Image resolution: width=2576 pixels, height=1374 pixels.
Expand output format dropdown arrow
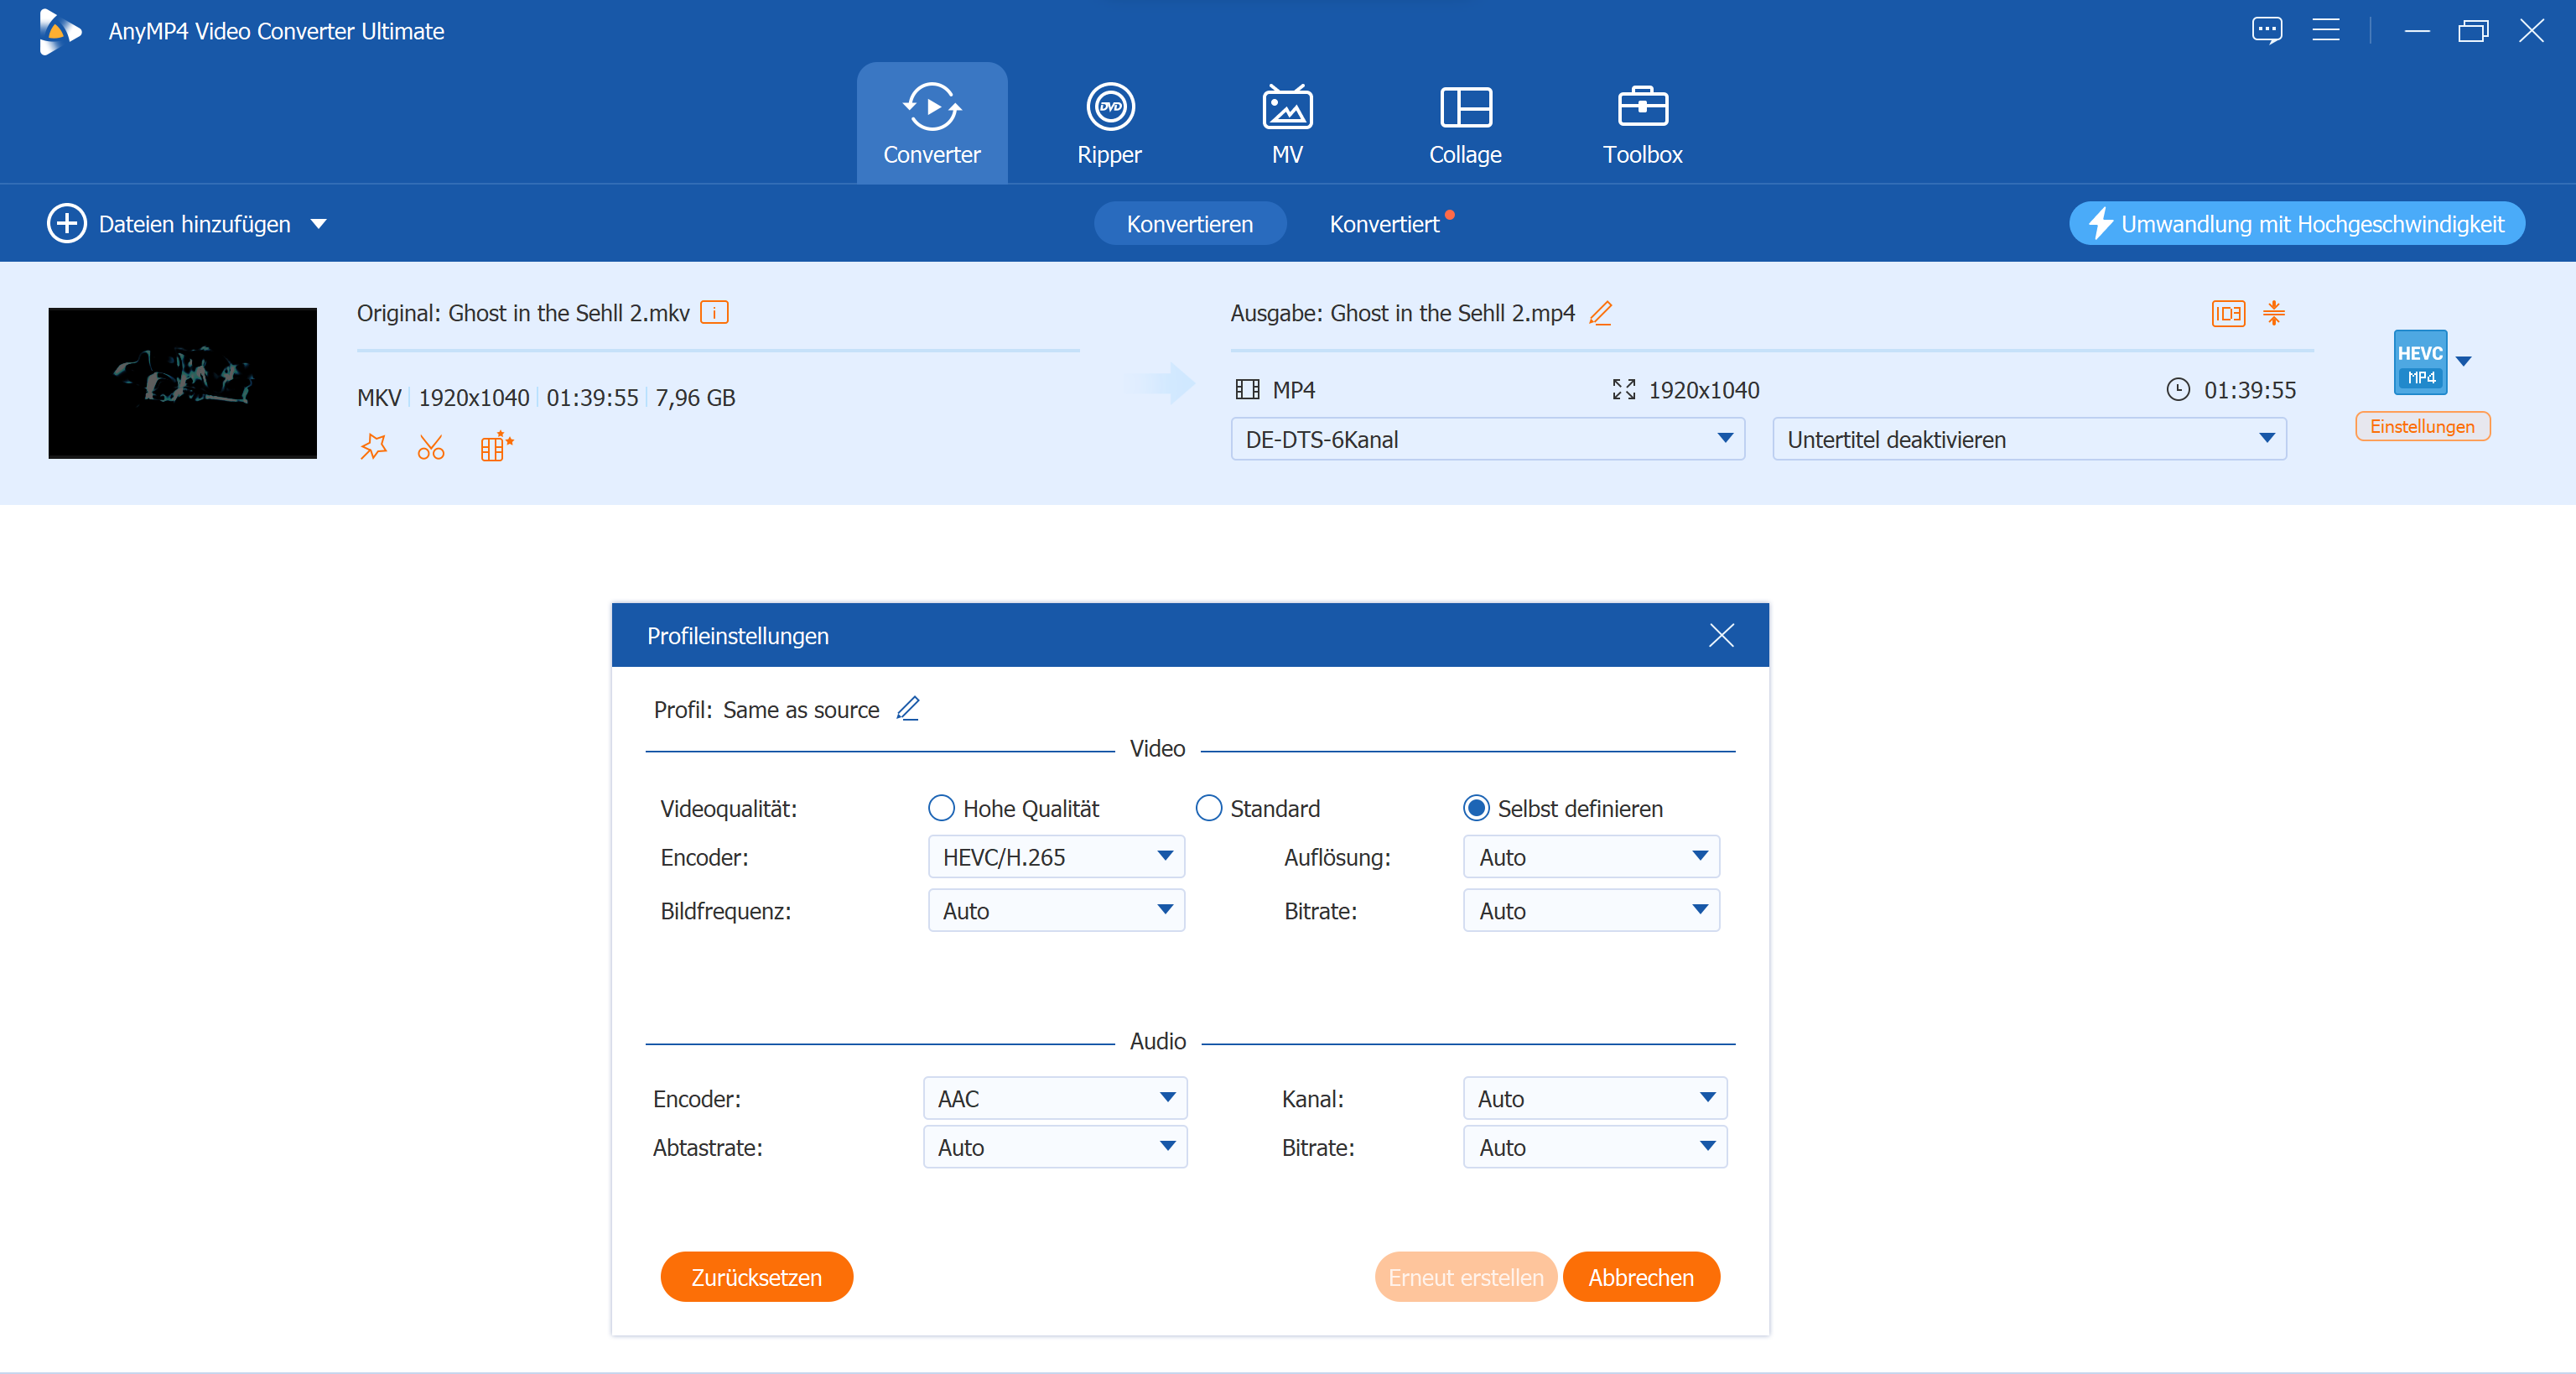coord(2464,361)
